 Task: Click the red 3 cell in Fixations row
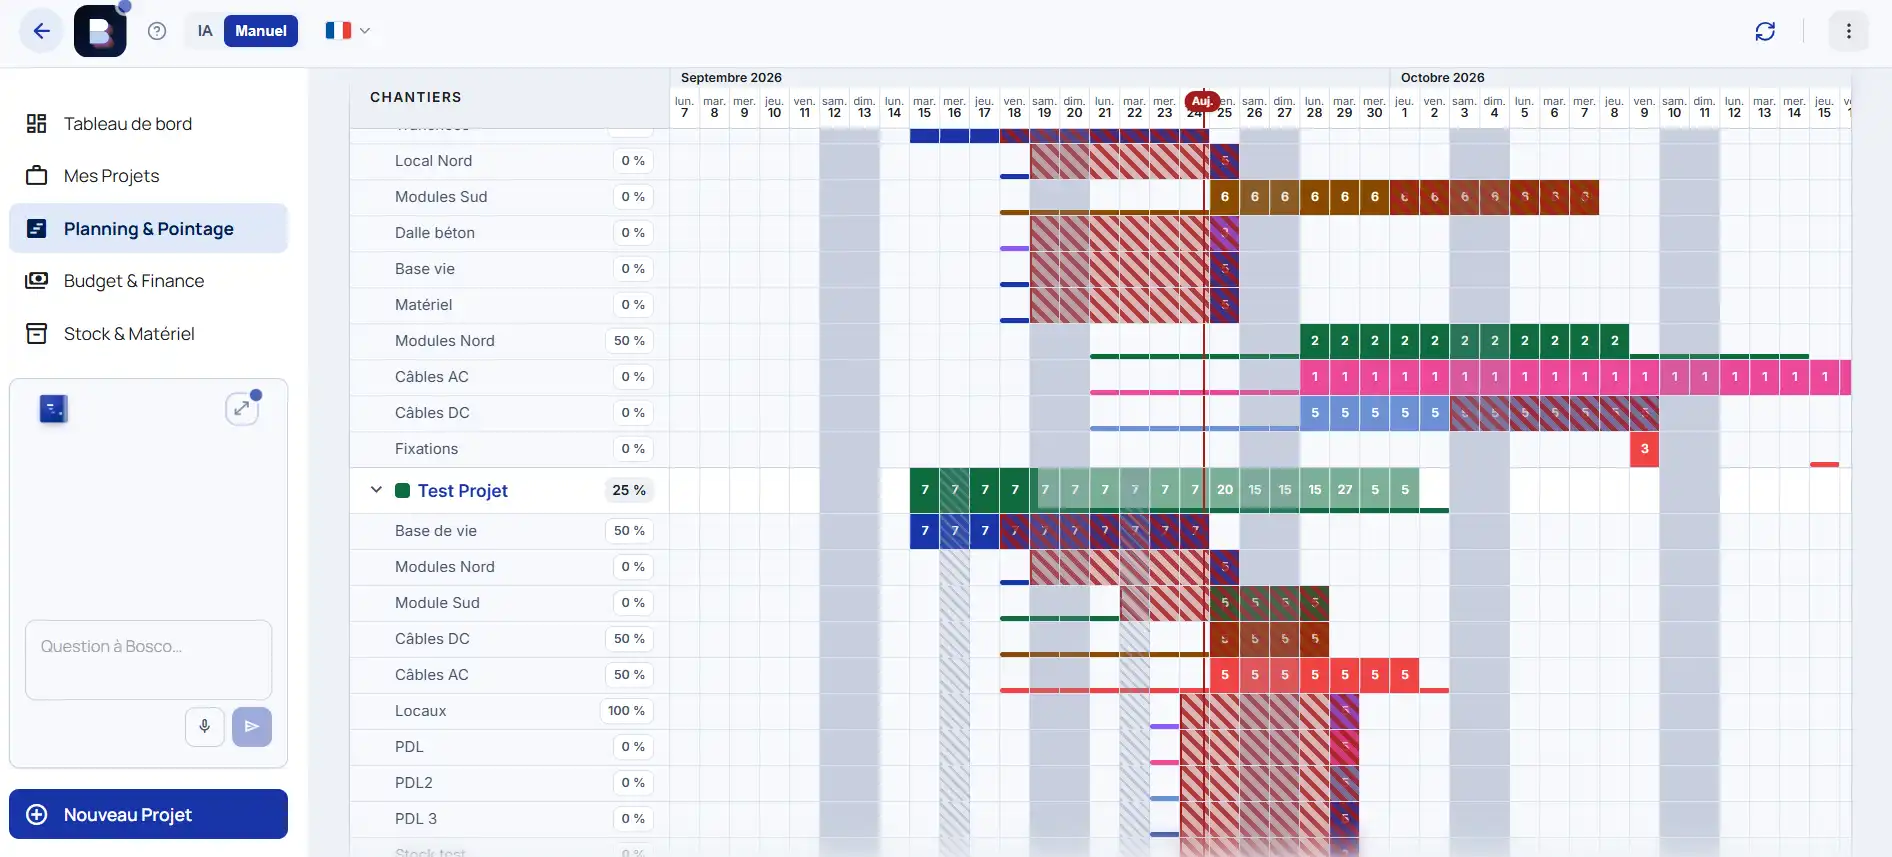1644,449
